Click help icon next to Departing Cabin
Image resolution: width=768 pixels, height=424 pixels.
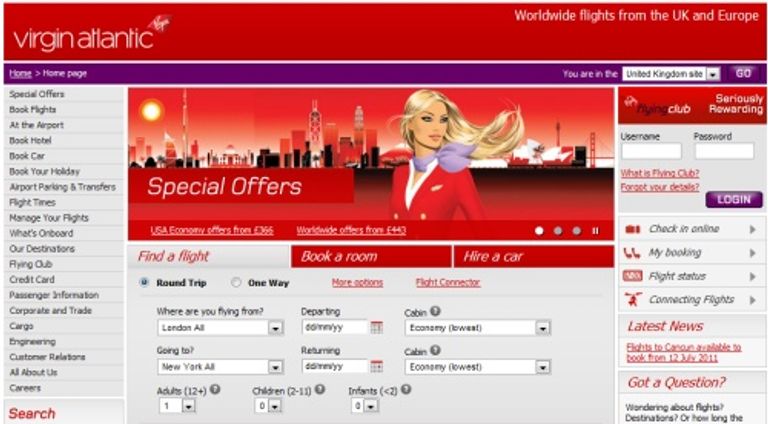(x=435, y=311)
